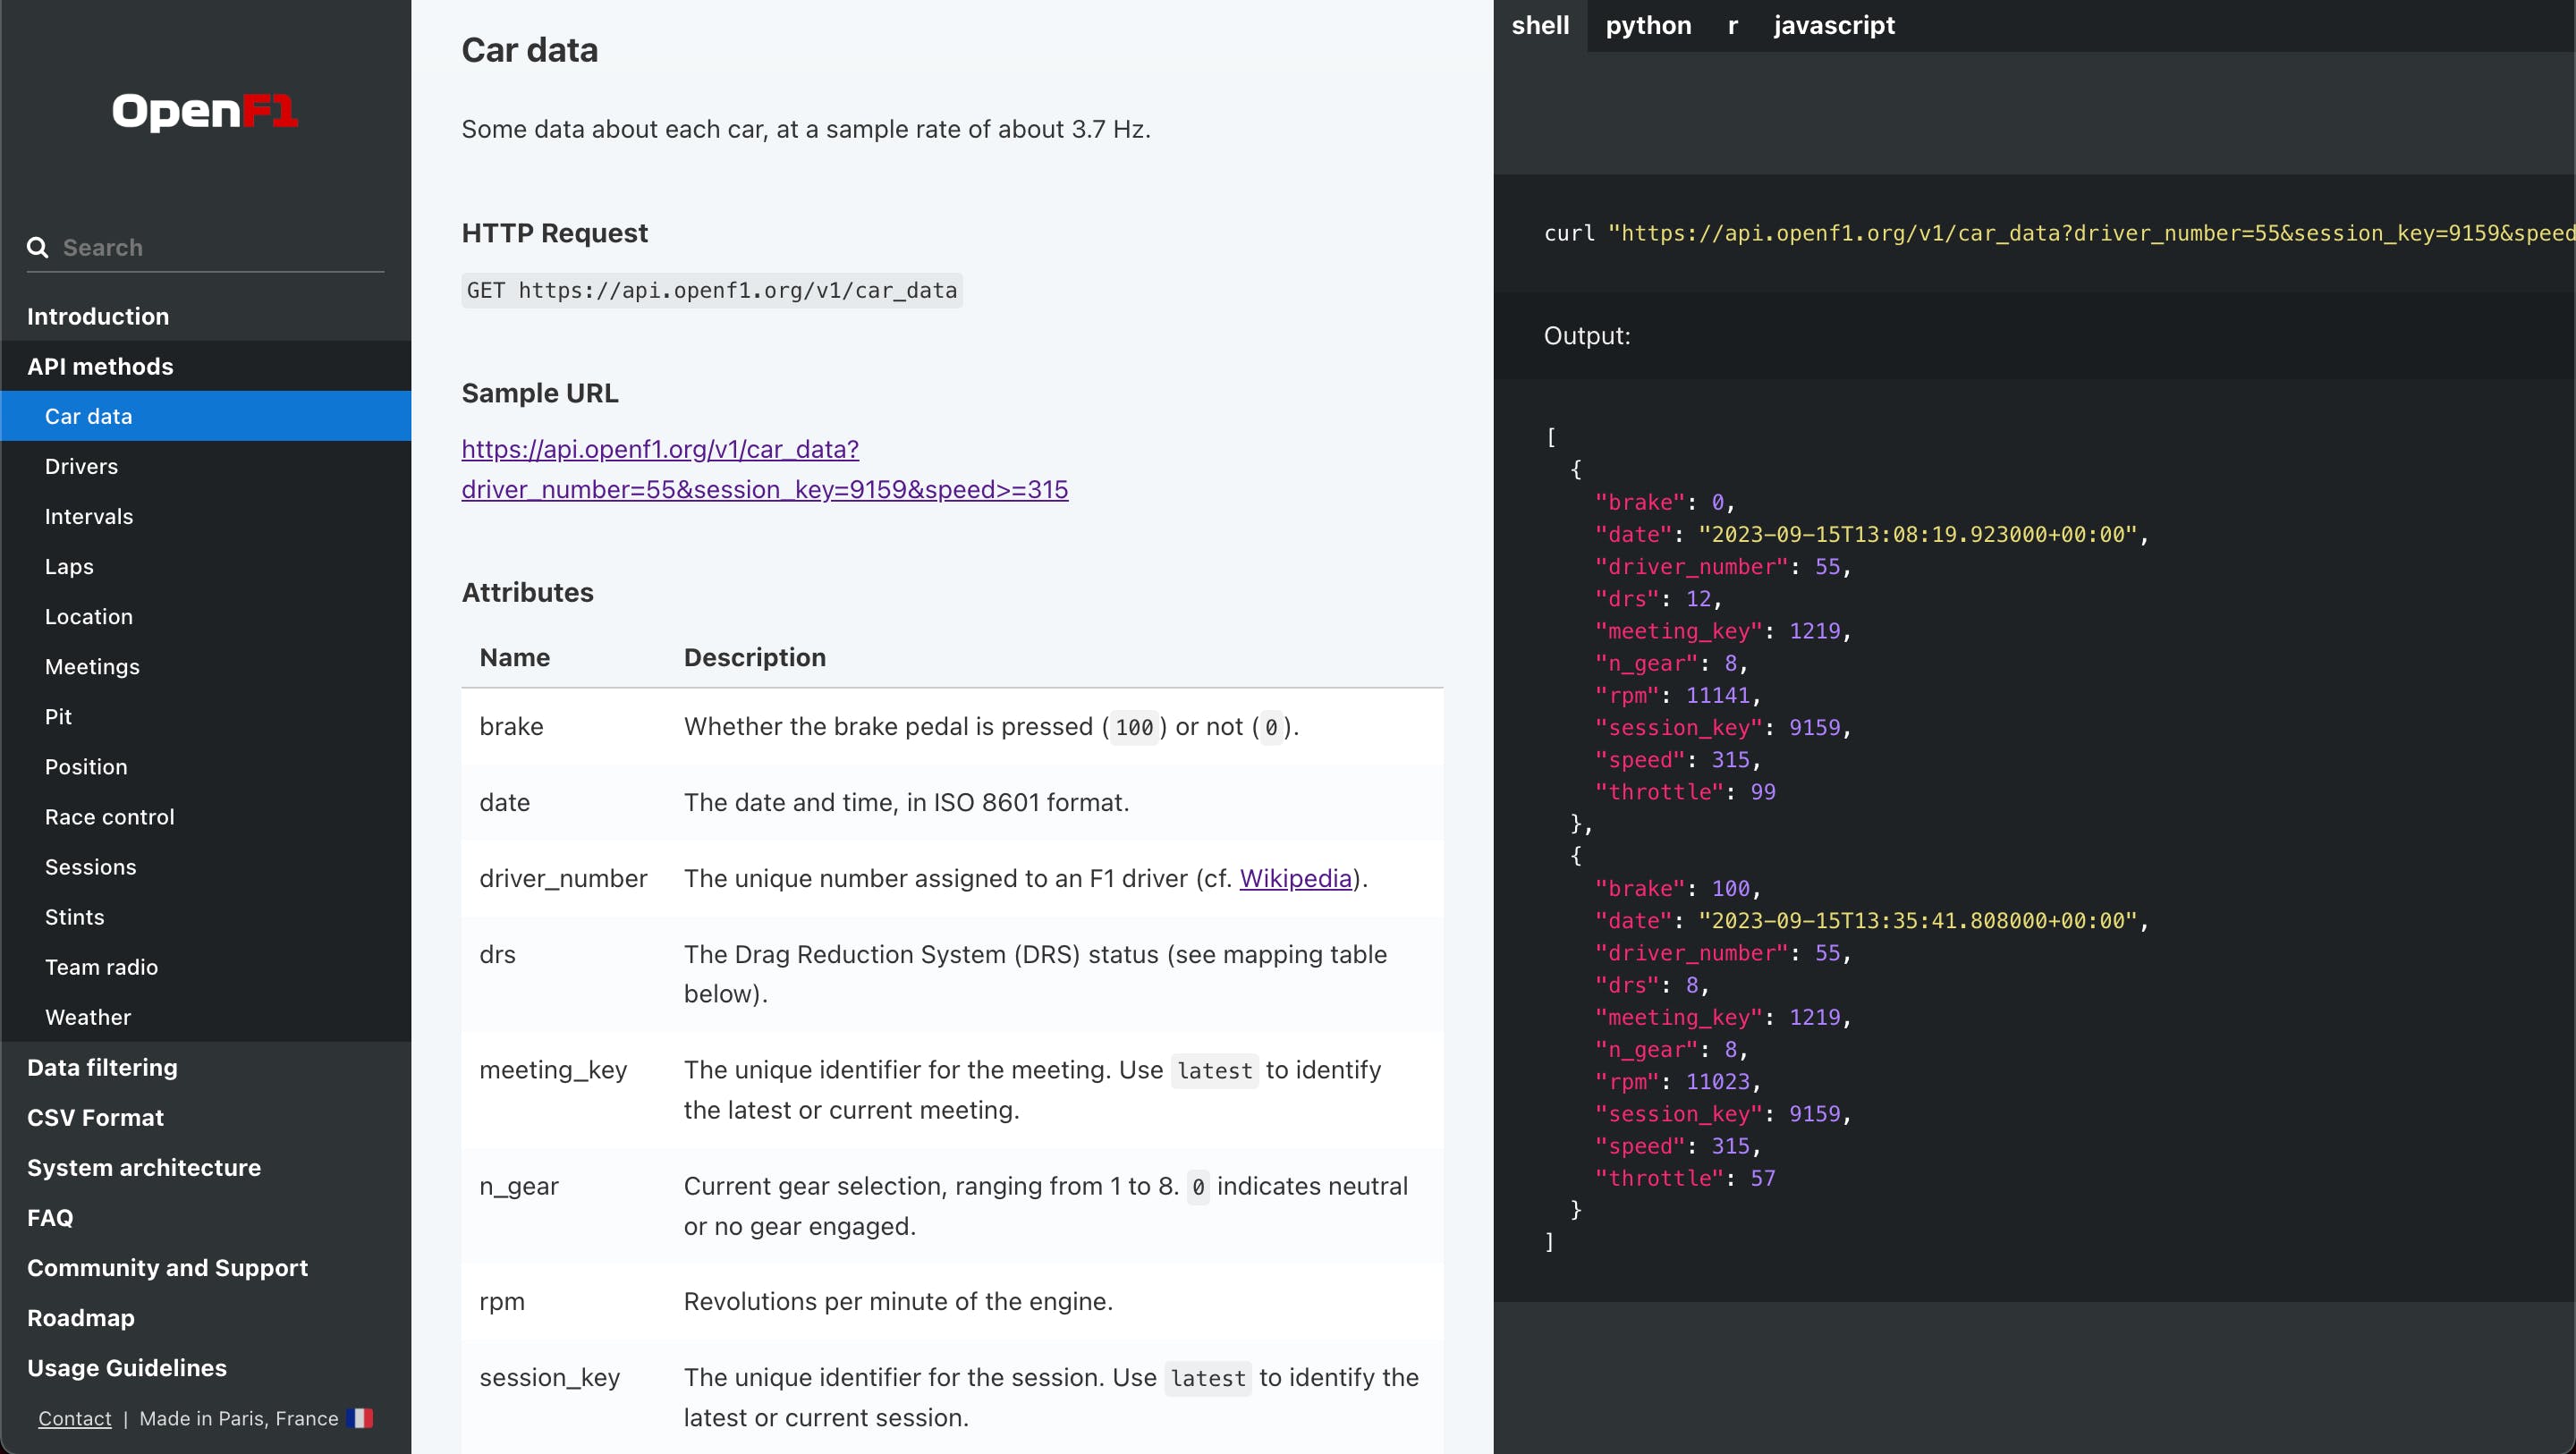The width and height of the screenshot is (2576, 1454).
Task: Open the Introduction section
Action: 97,315
